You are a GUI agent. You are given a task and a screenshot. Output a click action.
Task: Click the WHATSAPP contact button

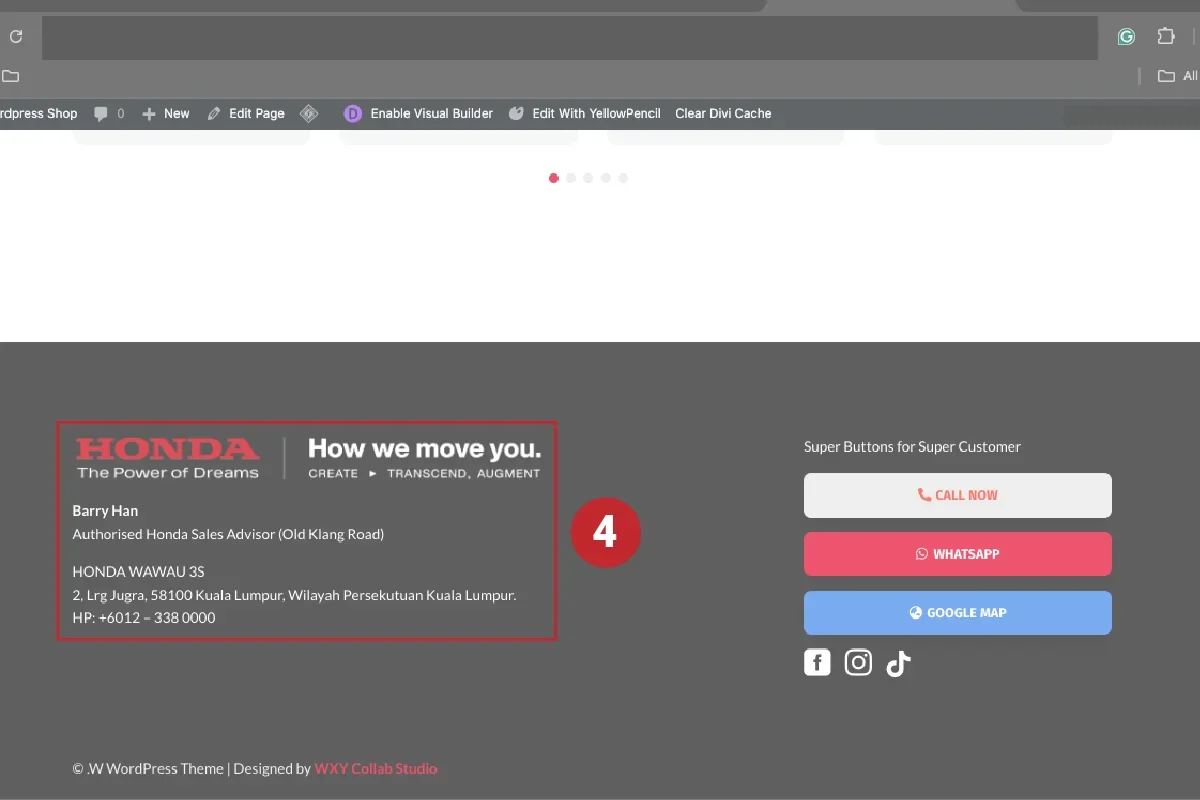coord(957,554)
